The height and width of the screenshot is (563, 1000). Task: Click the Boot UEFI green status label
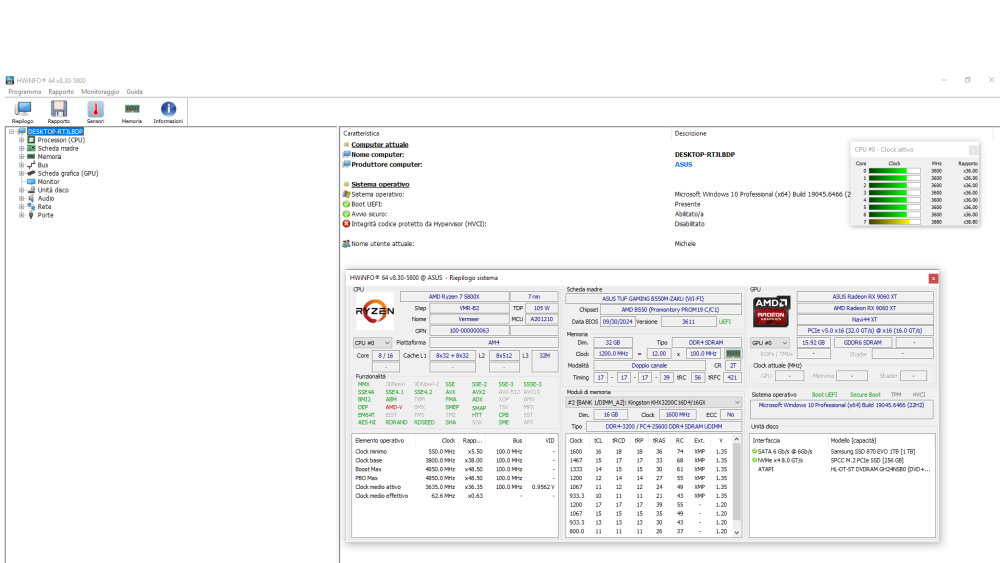824,395
